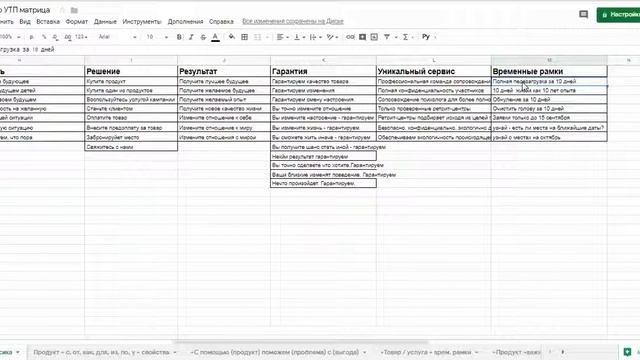Format selection as currency (р.)
Image resolution: width=640 pixels, height=360 pixels.
click(32, 37)
